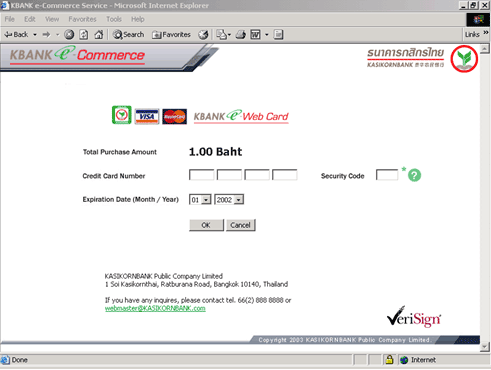Expand the Links toolbar chevron
The width and height of the screenshot is (491, 370).
(x=486, y=32)
